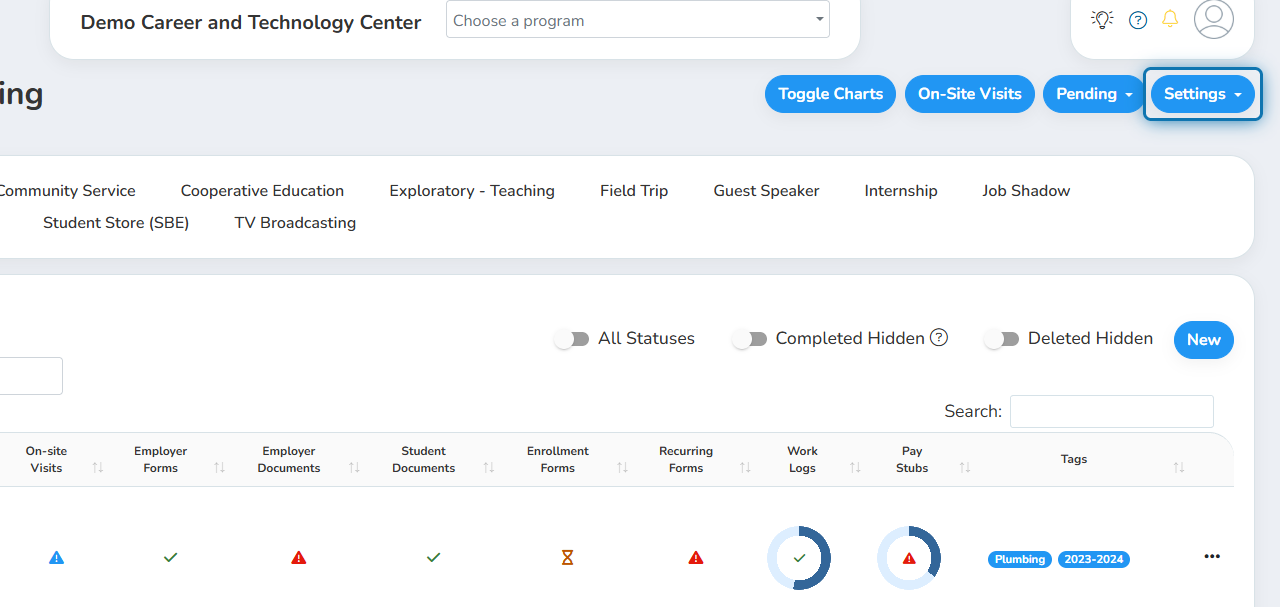Select the Cooperative Education tab
Viewport: 1280px width, 607px height.
[262, 190]
